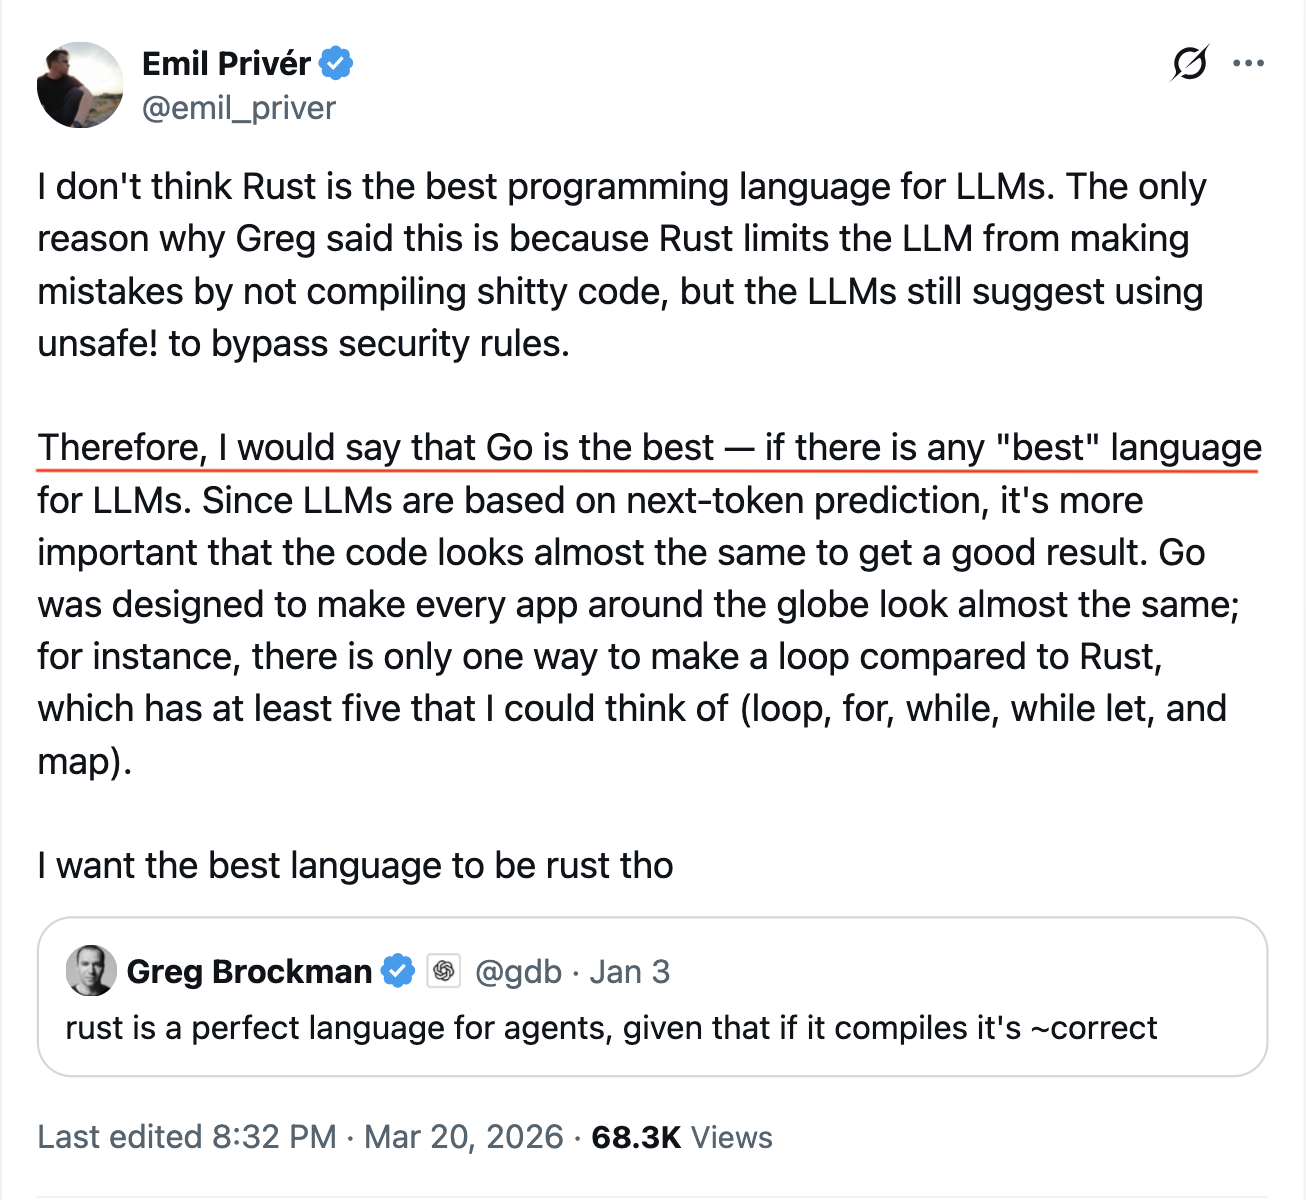Click Emil Privér's blue verified badge
The image size is (1306, 1200).
tap(336, 64)
